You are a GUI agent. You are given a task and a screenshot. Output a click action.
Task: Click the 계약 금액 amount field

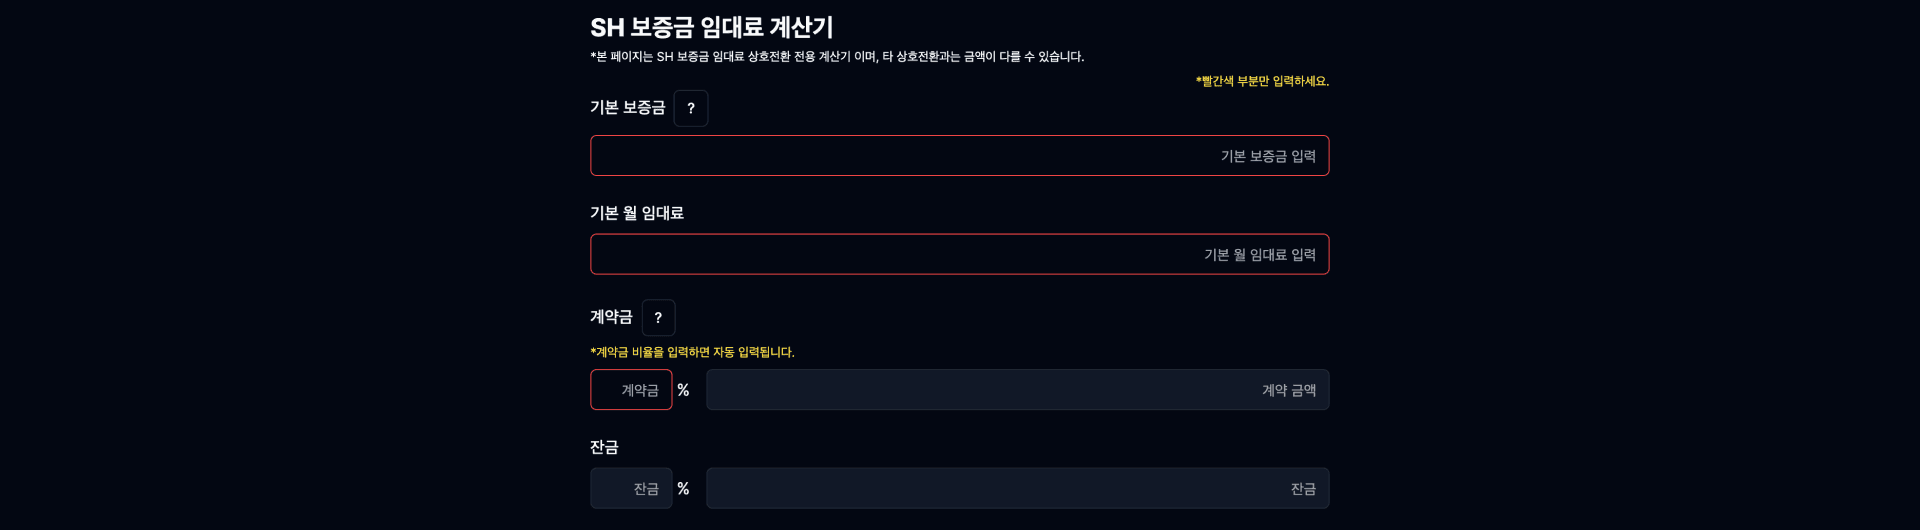point(1017,390)
